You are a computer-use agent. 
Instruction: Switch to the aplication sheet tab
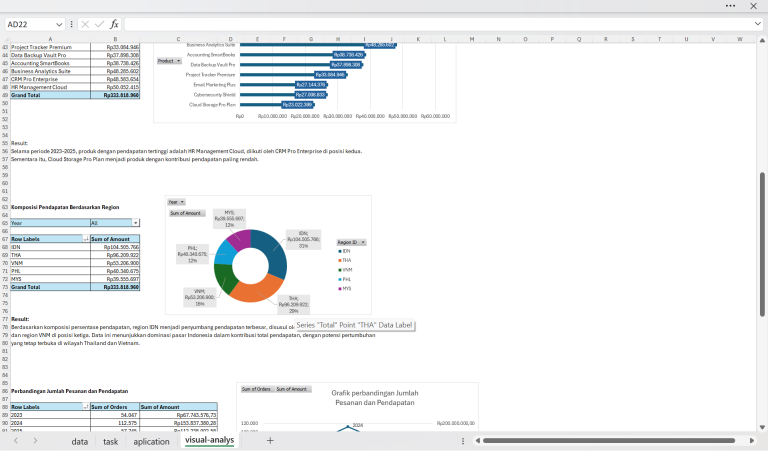pos(151,440)
